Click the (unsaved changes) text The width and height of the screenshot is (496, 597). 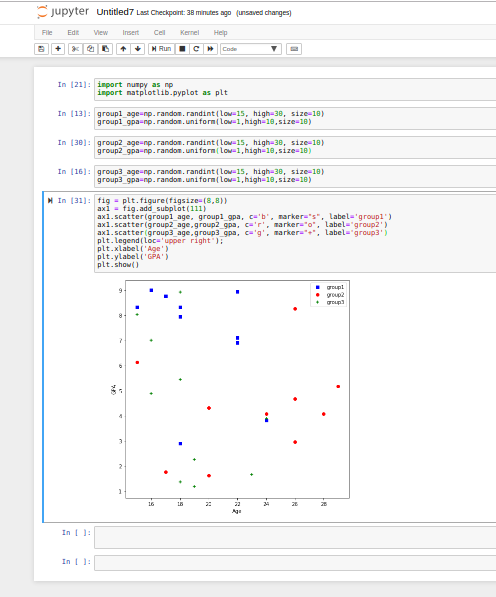click(264, 13)
